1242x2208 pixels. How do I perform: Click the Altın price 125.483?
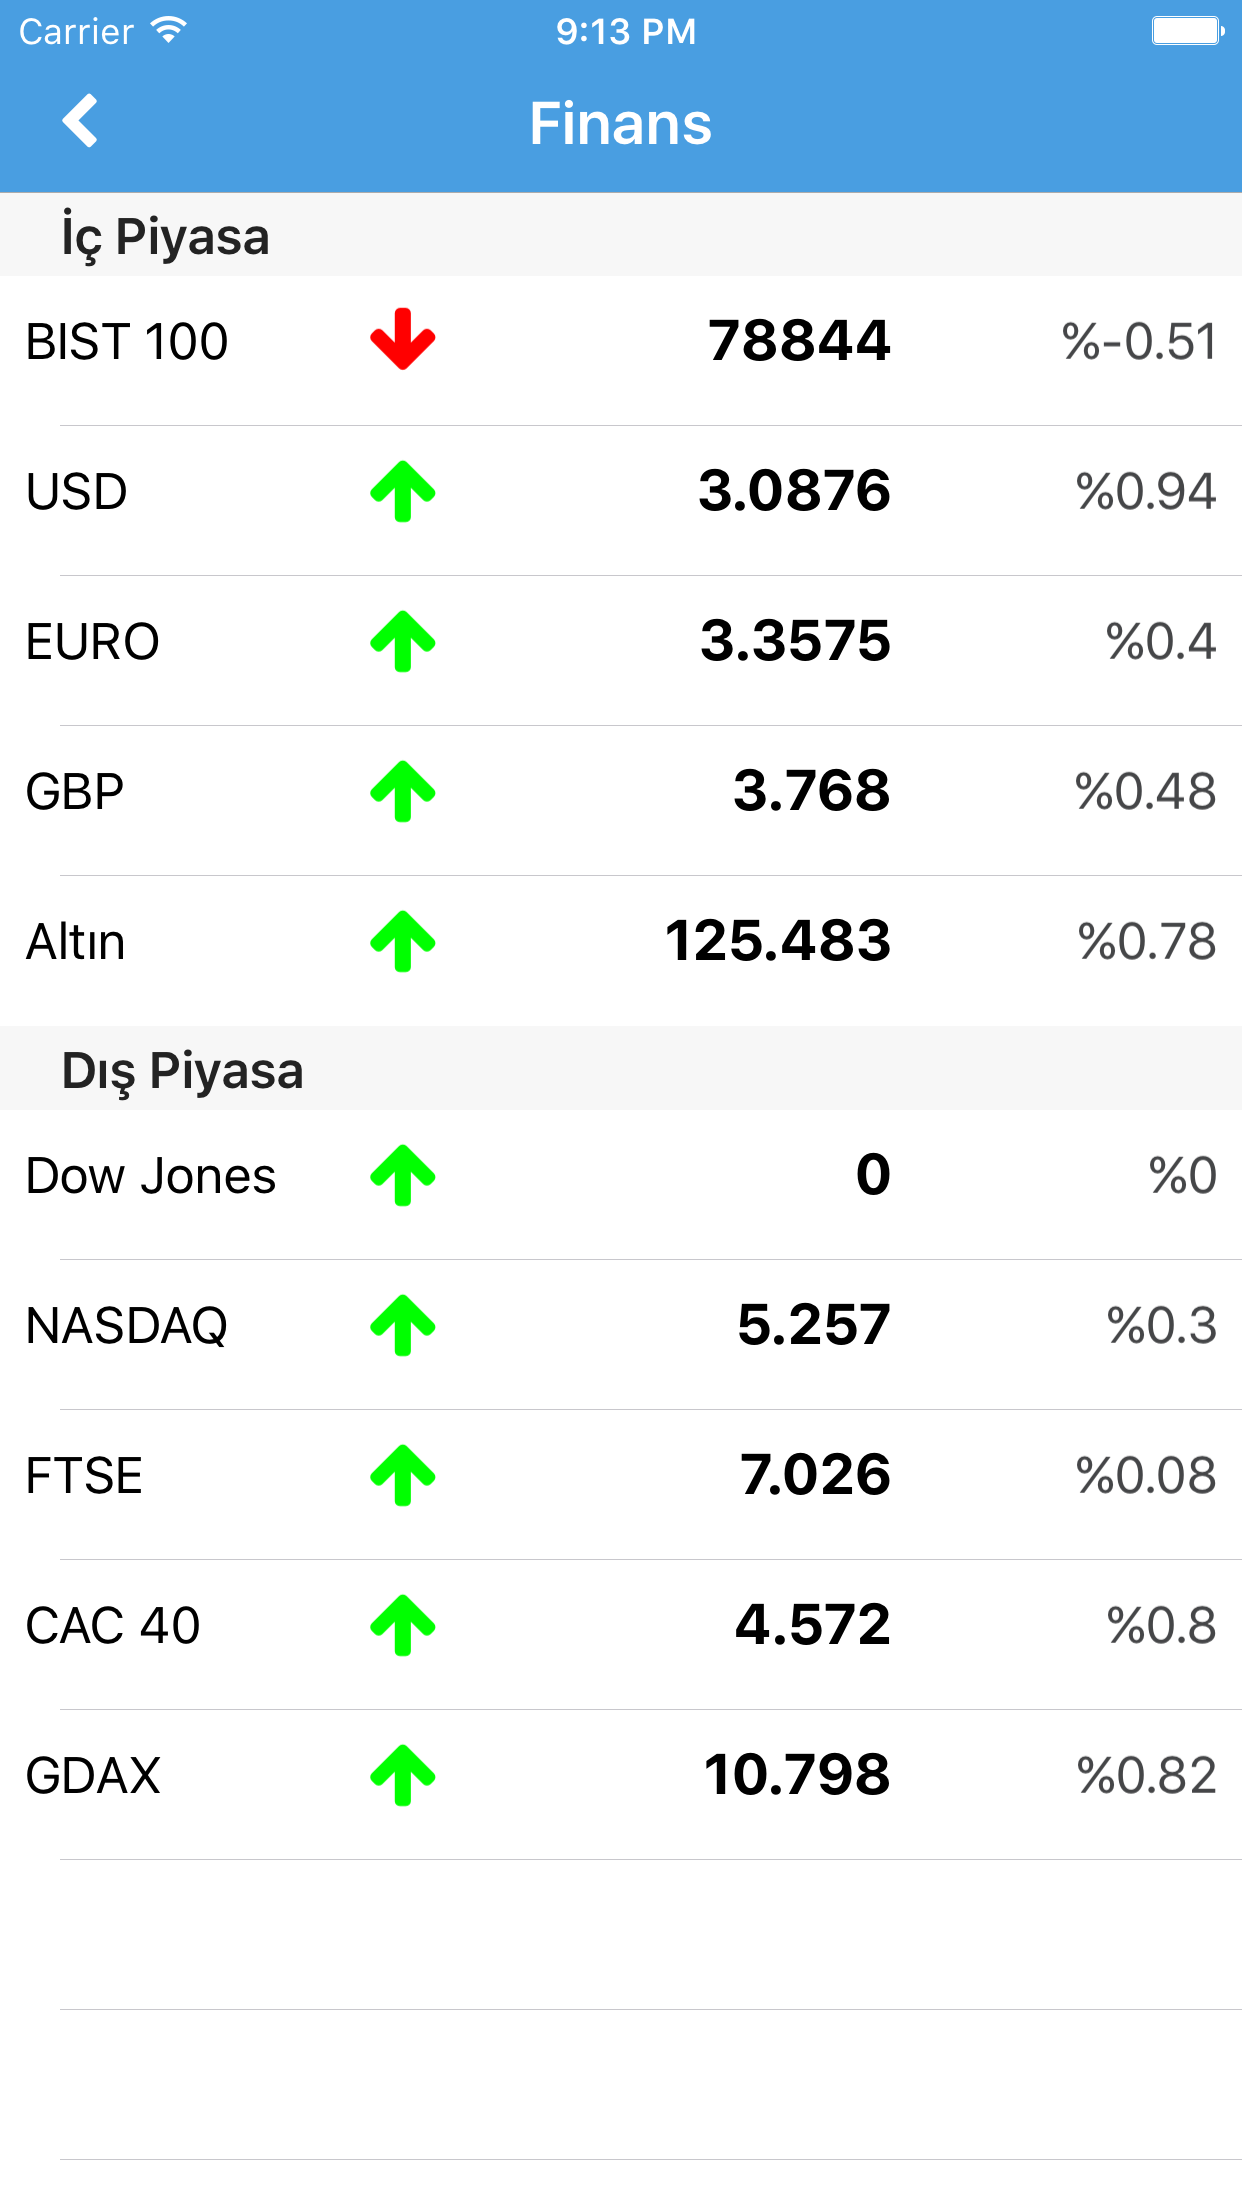click(x=778, y=941)
